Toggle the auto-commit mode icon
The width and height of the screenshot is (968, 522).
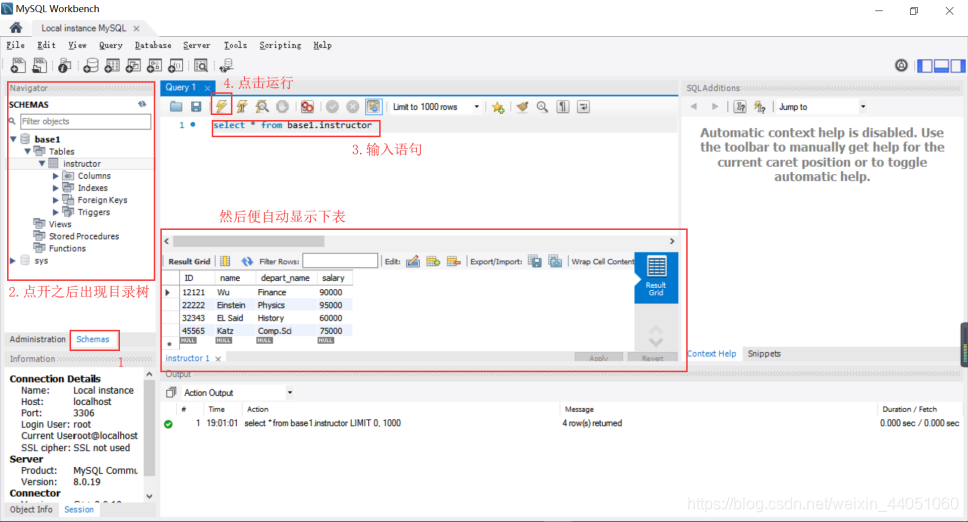[x=373, y=107]
